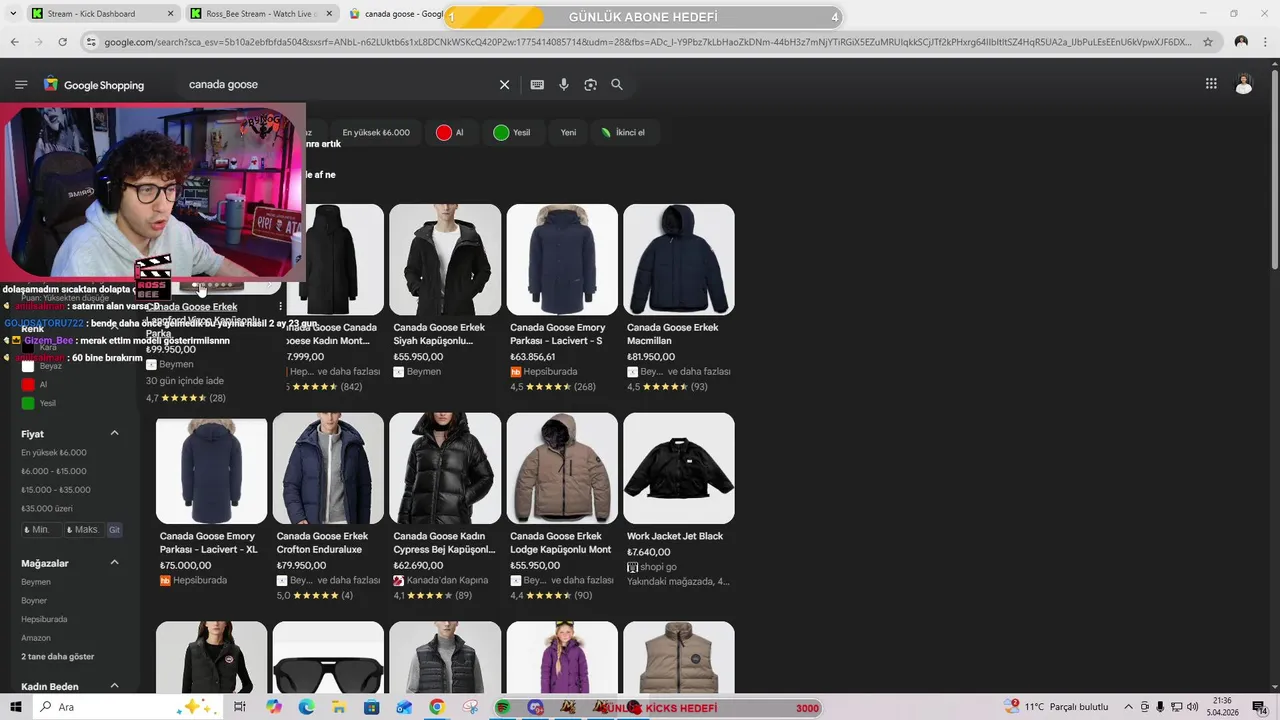
Task: Click the browser address bar URL
Action: [x=648, y=42]
